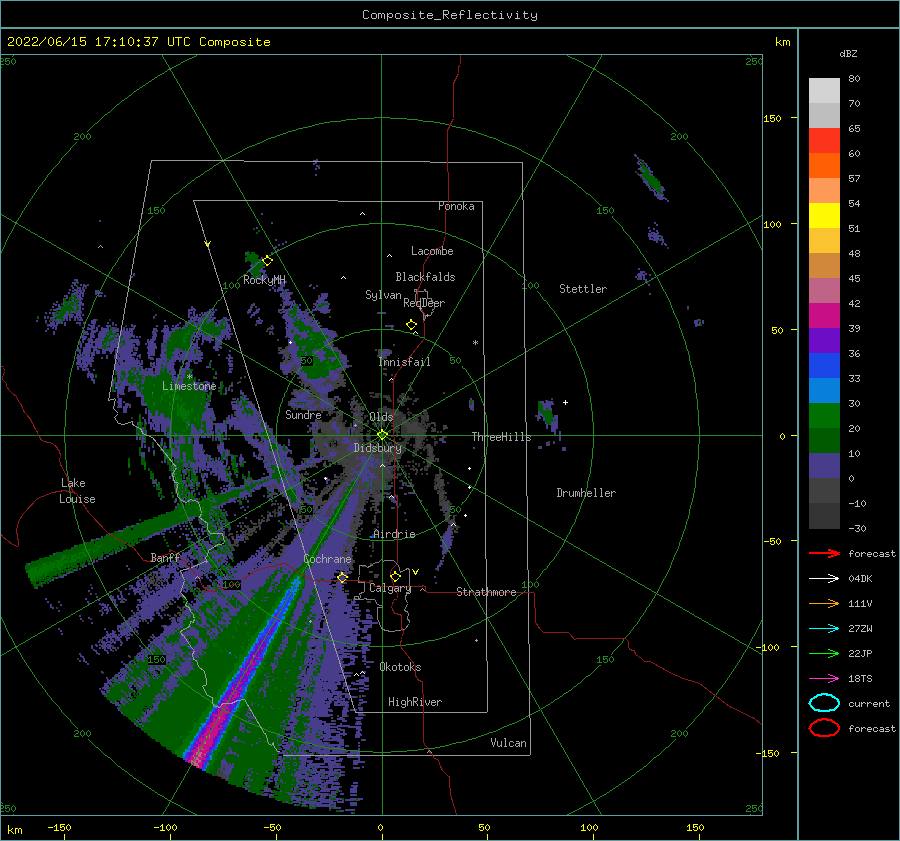This screenshot has width=900, height=841.
Task: Click the yellow diamond marker near Cochrane
Action: click(342, 577)
